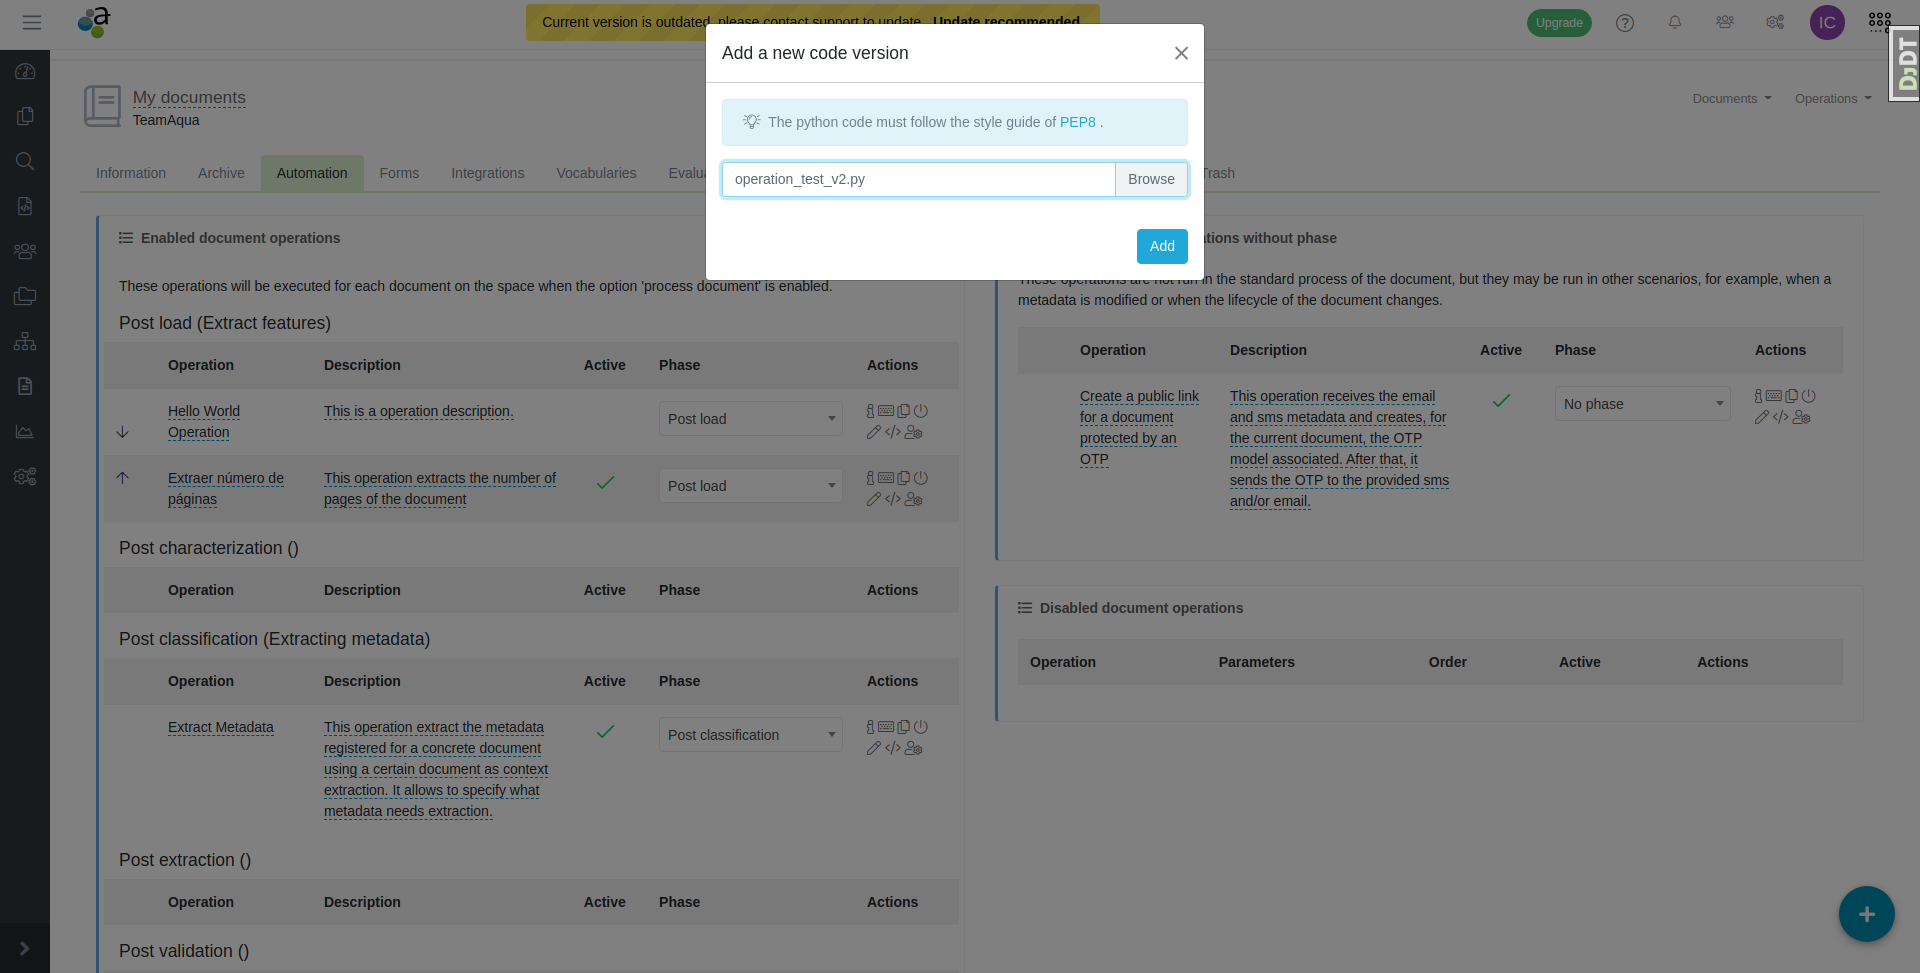Expand the No phase dropdown
The image size is (1920, 973).
coord(1642,404)
